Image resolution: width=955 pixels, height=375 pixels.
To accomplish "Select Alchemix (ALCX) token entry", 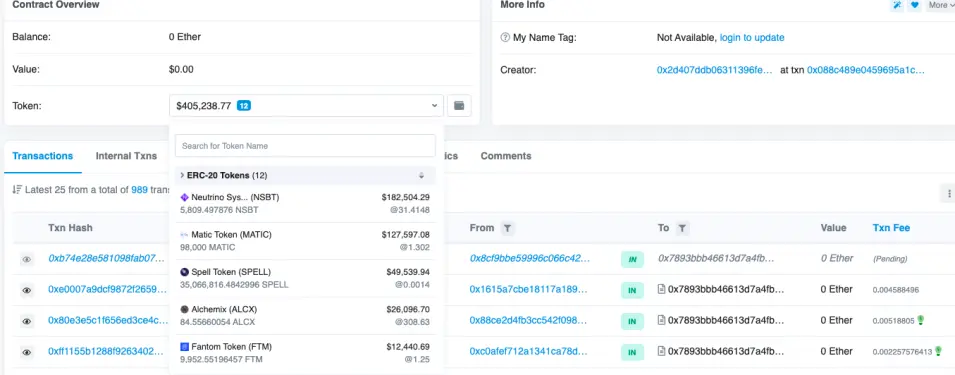I will pos(305,315).
